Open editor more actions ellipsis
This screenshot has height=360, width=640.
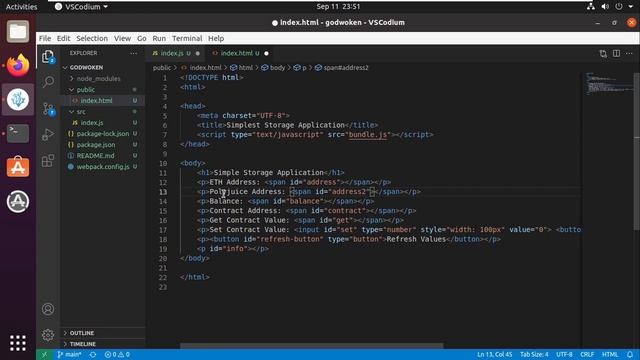pos(629,53)
